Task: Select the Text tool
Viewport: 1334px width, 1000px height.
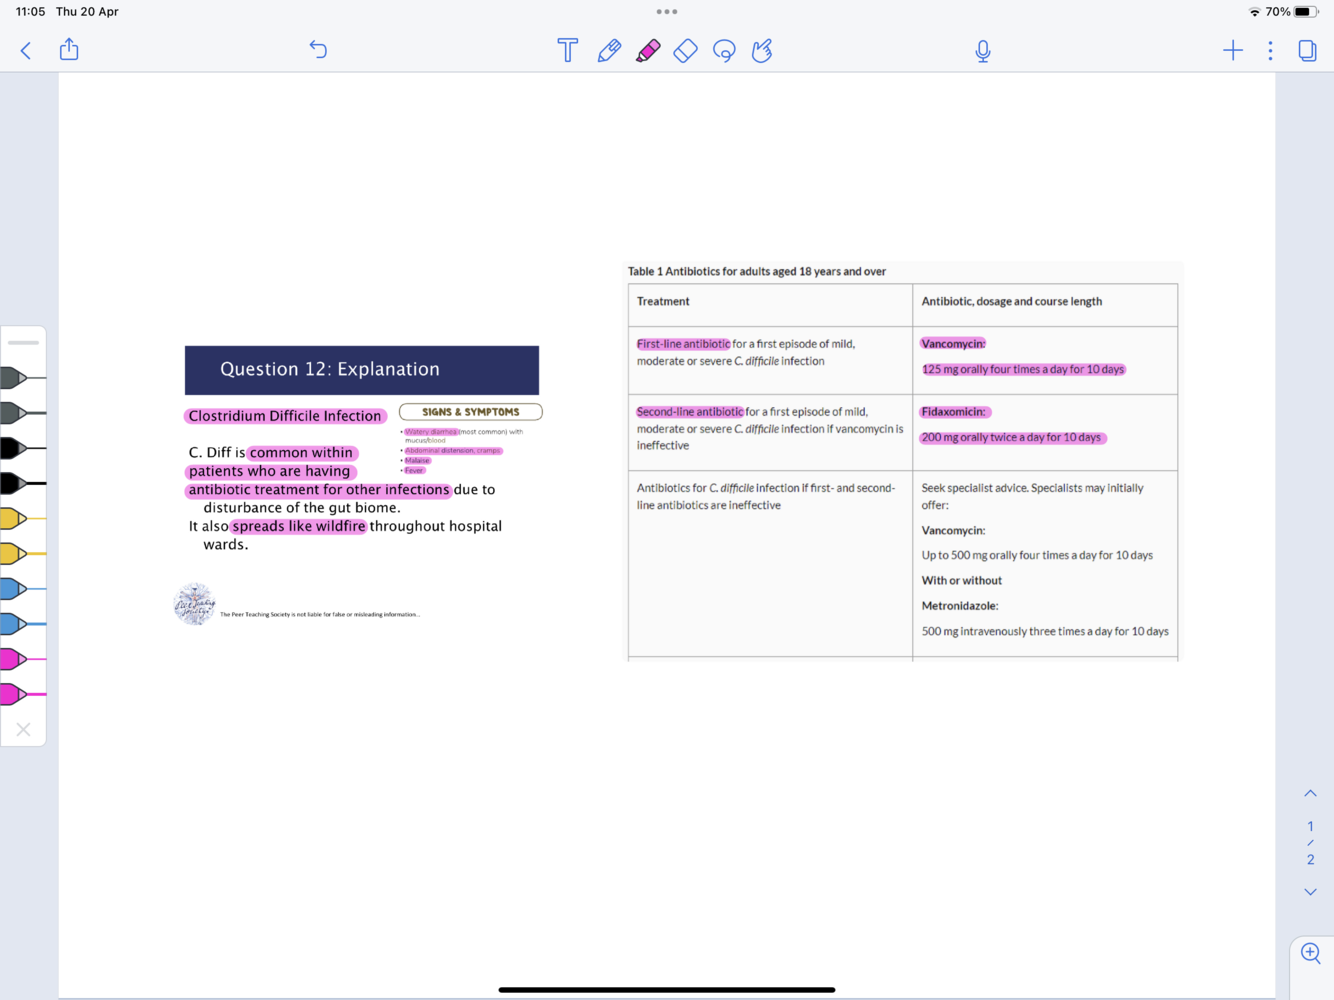Action: pos(568,50)
